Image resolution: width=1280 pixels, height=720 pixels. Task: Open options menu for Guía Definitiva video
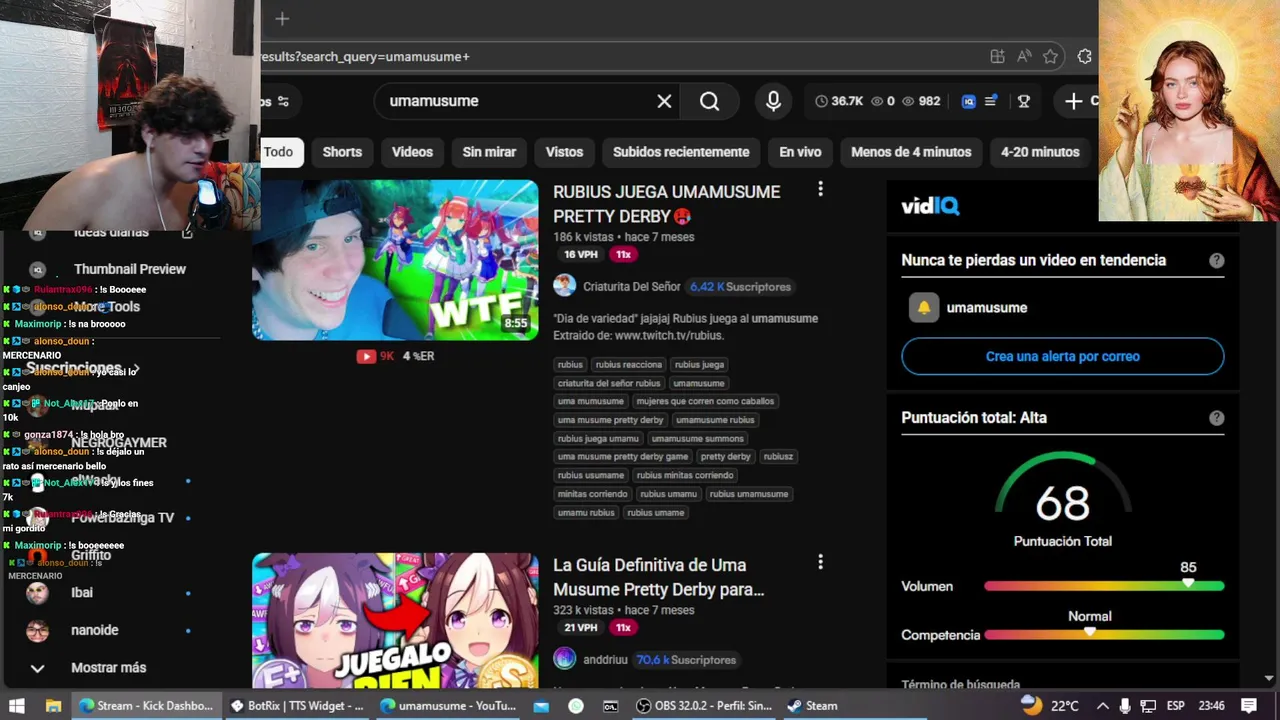tap(820, 562)
